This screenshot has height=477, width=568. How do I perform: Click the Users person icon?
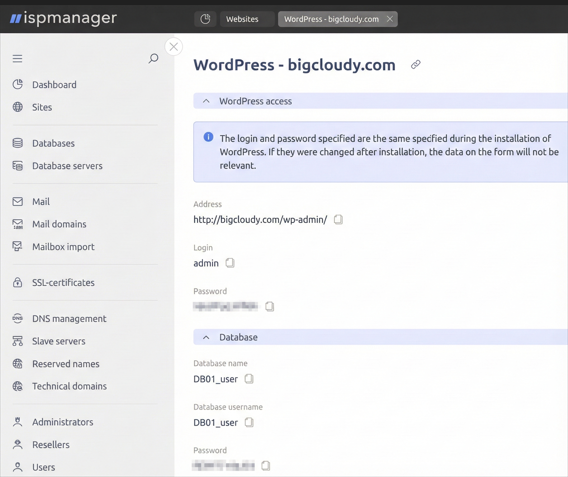pos(17,467)
